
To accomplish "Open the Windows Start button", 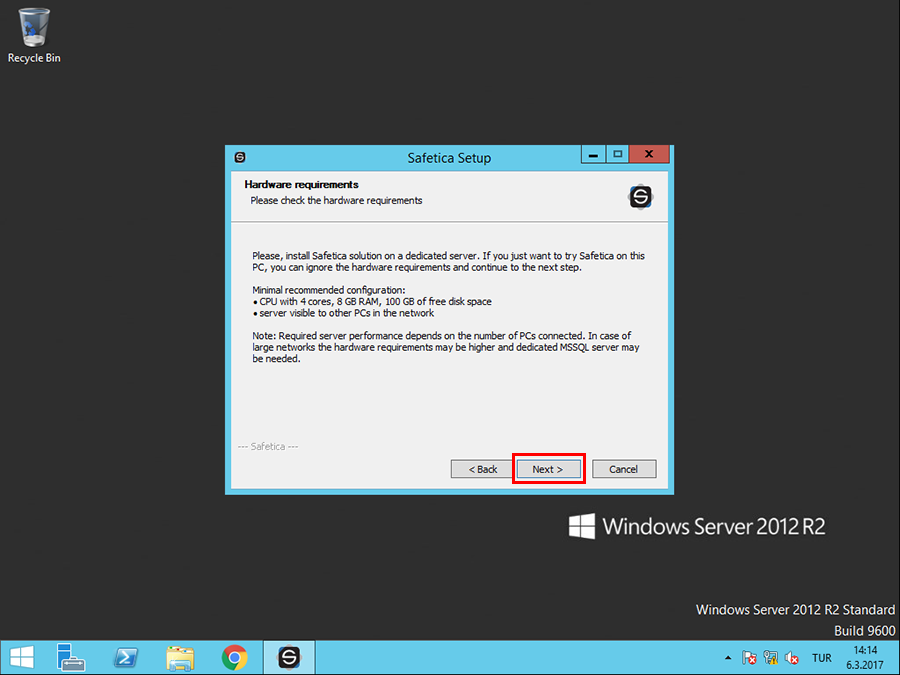I will click(x=22, y=658).
